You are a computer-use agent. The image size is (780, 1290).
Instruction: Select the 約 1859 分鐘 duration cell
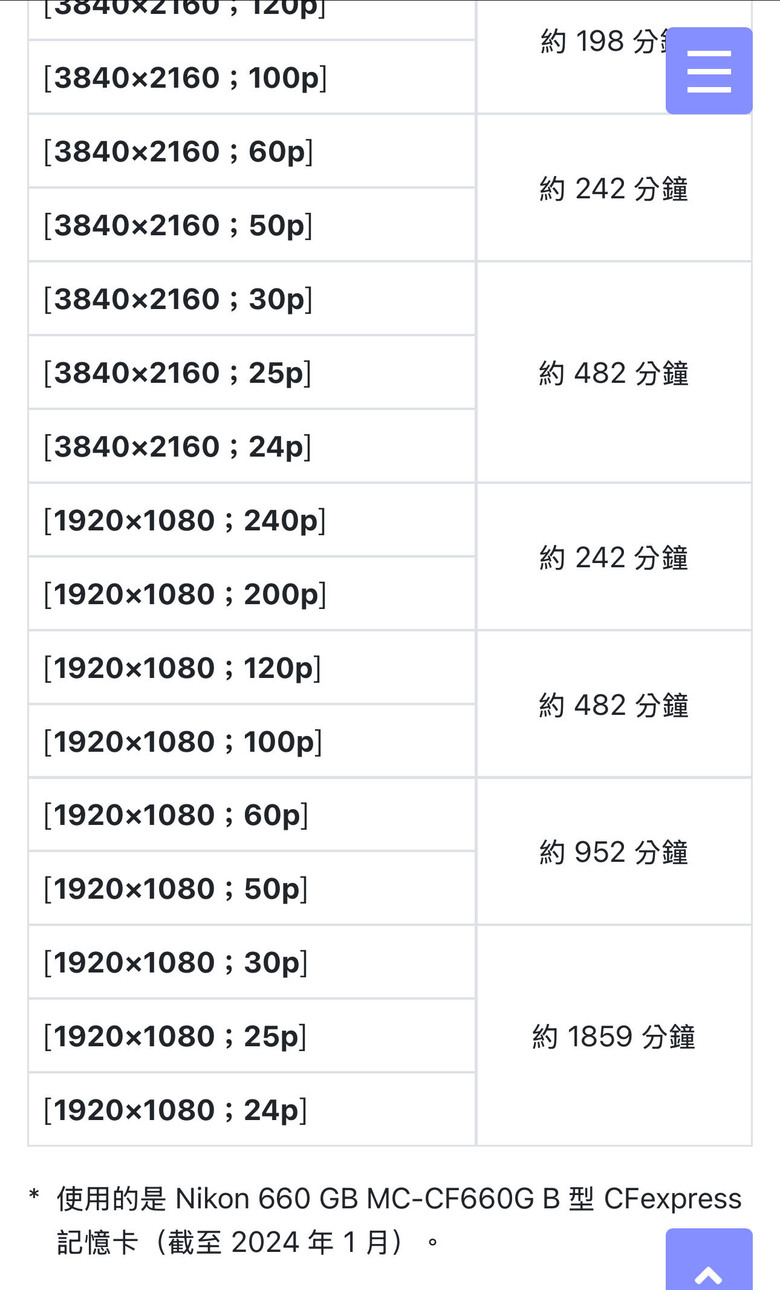click(x=614, y=1036)
